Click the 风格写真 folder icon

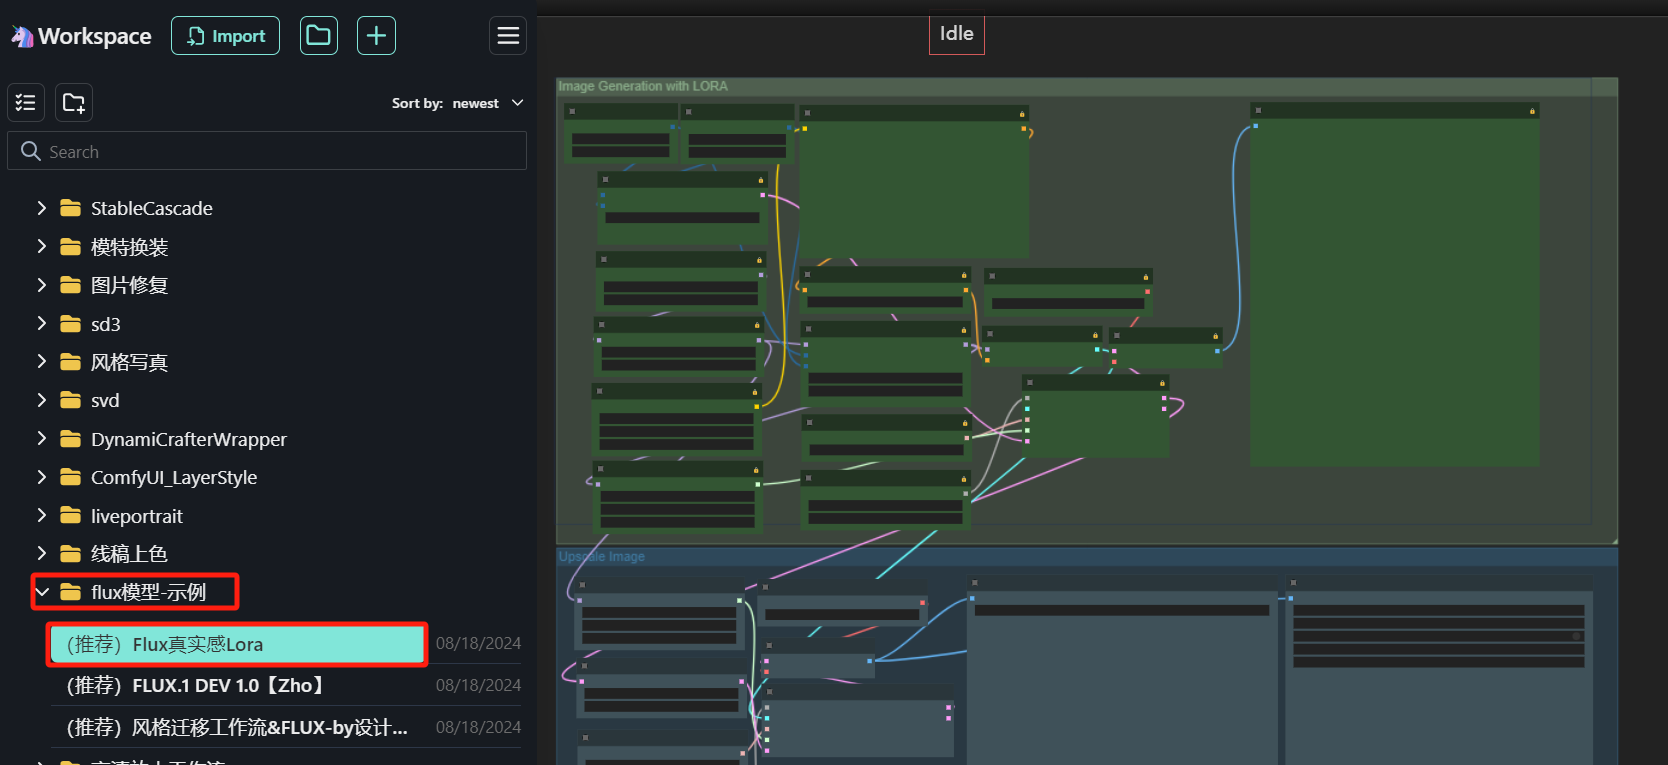point(70,362)
